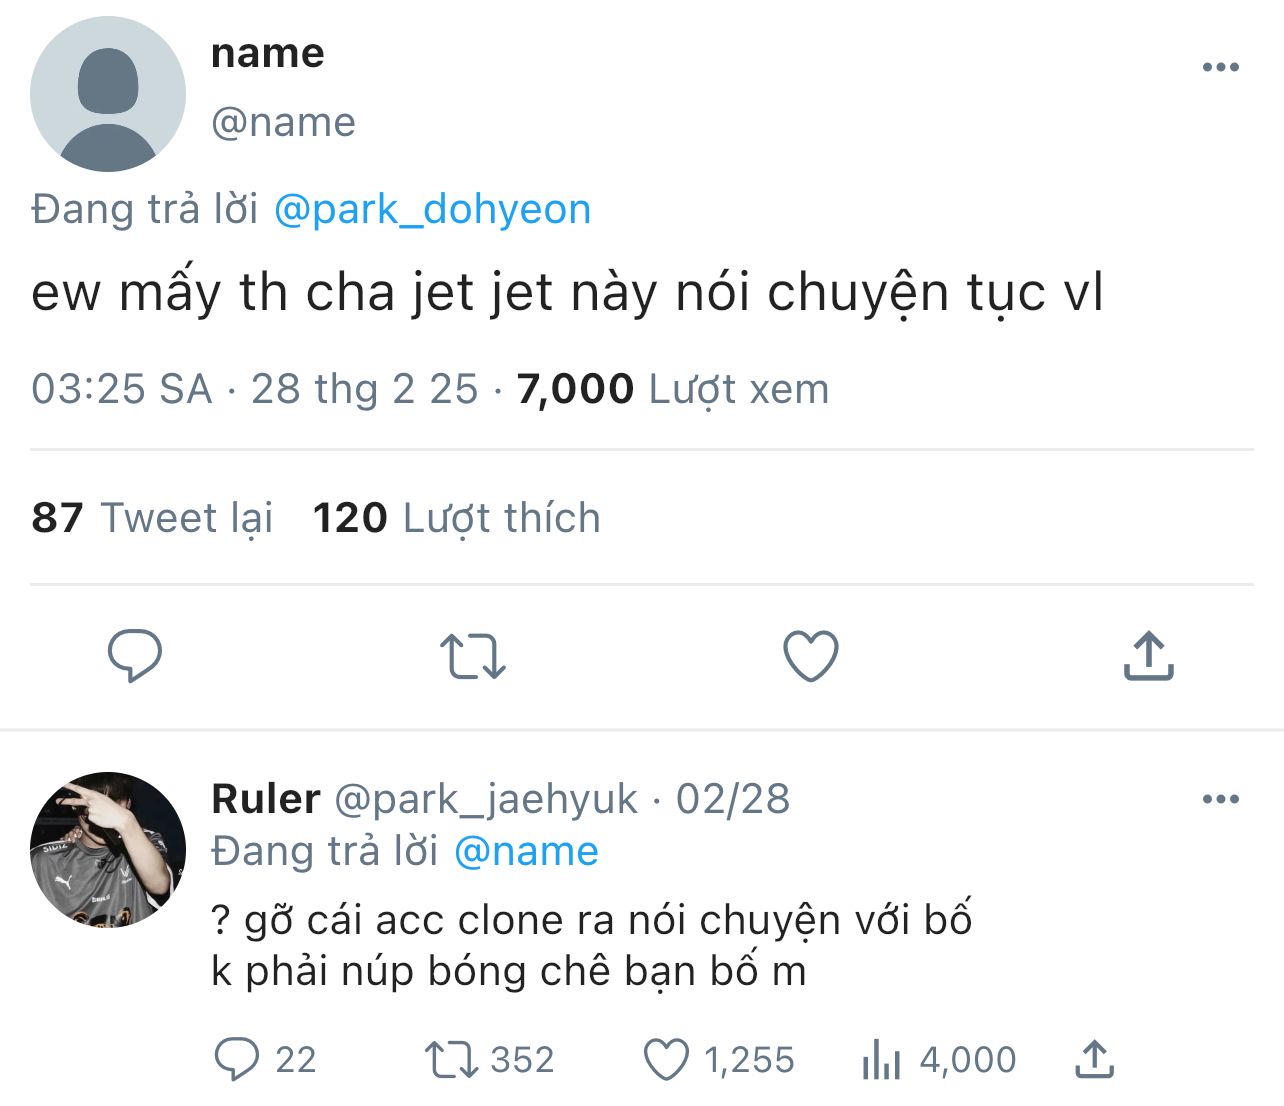The height and width of the screenshot is (1106, 1284).
Task: Reply to Ruler's tweet via comment icon
Action: click(x=237, y=1059)
